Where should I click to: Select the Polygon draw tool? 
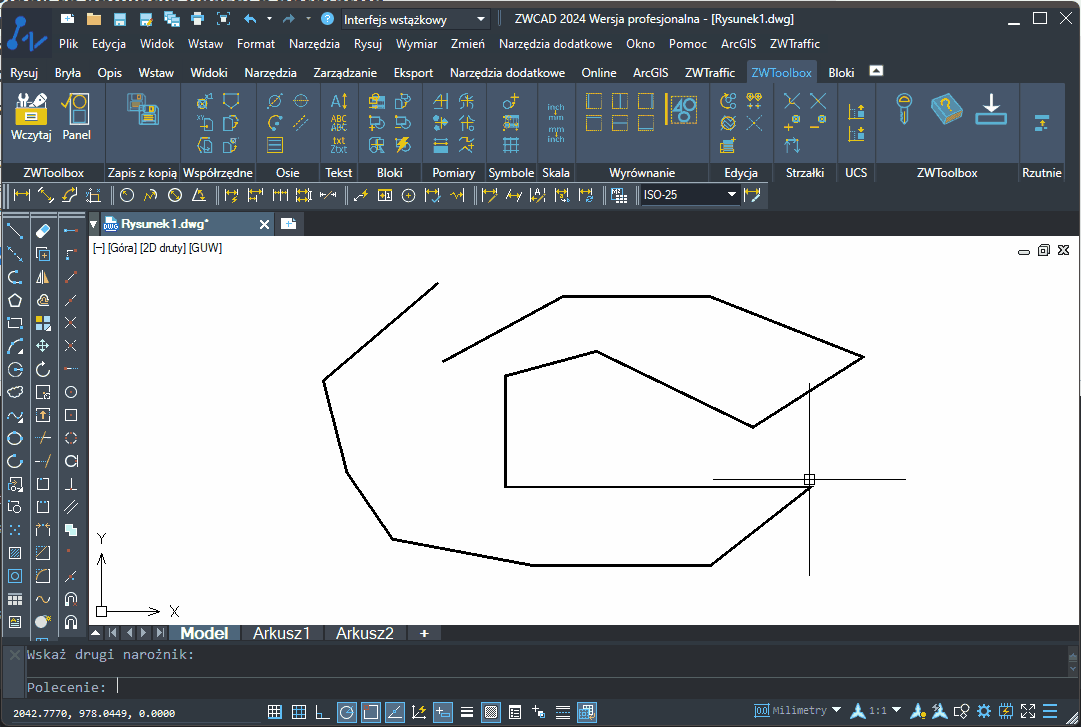14,300
